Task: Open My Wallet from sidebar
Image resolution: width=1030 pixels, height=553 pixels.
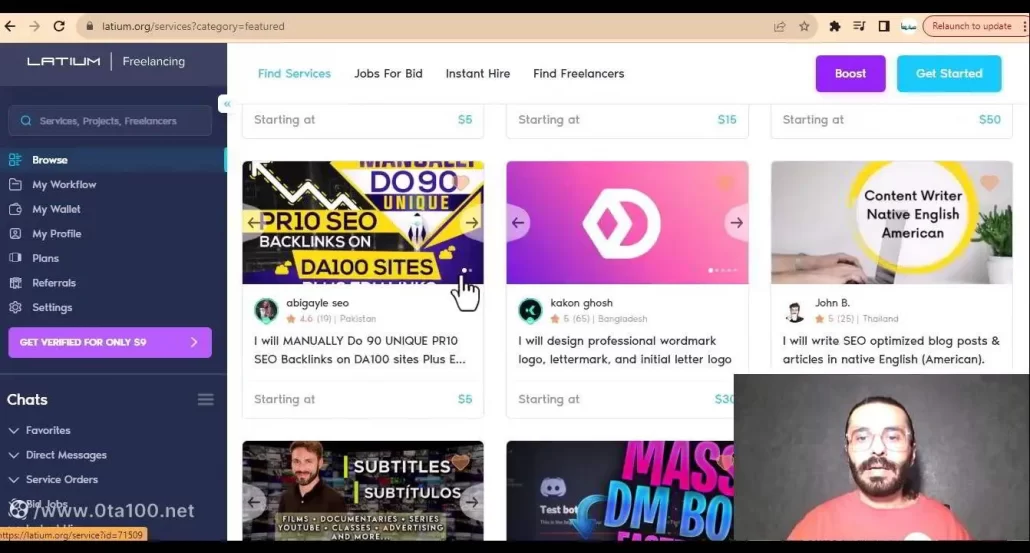Action: (x=15, y=209)
